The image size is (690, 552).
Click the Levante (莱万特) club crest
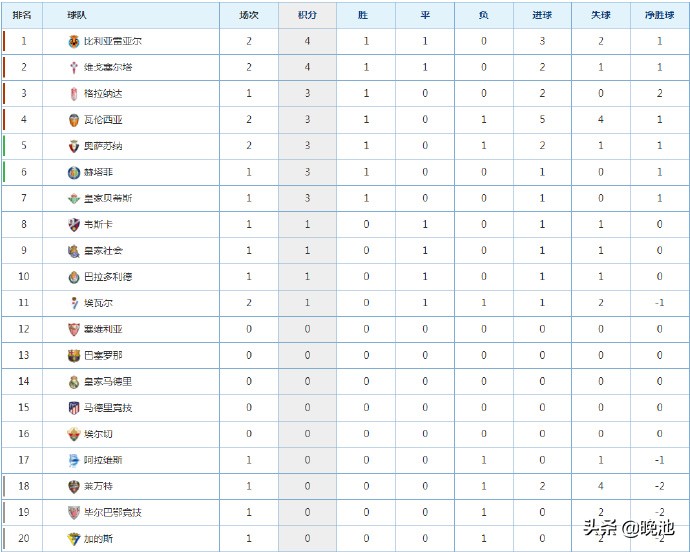click(74, 486)
